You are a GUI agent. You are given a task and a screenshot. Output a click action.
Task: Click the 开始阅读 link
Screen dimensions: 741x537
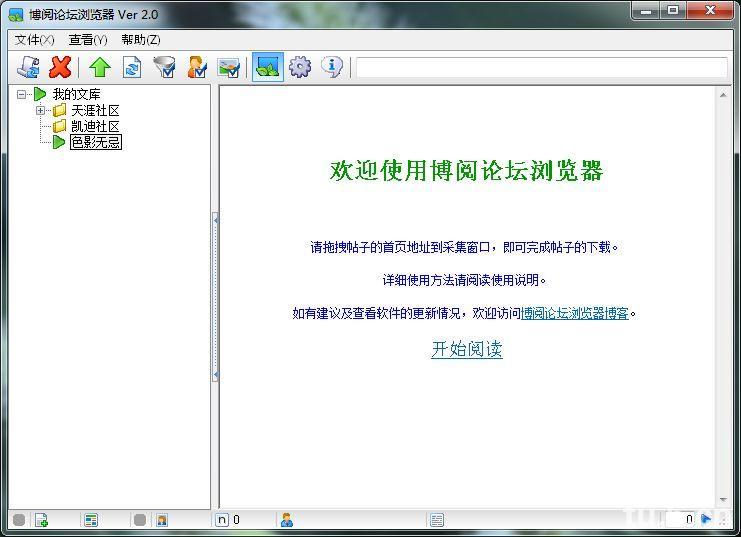pos(466,349)
